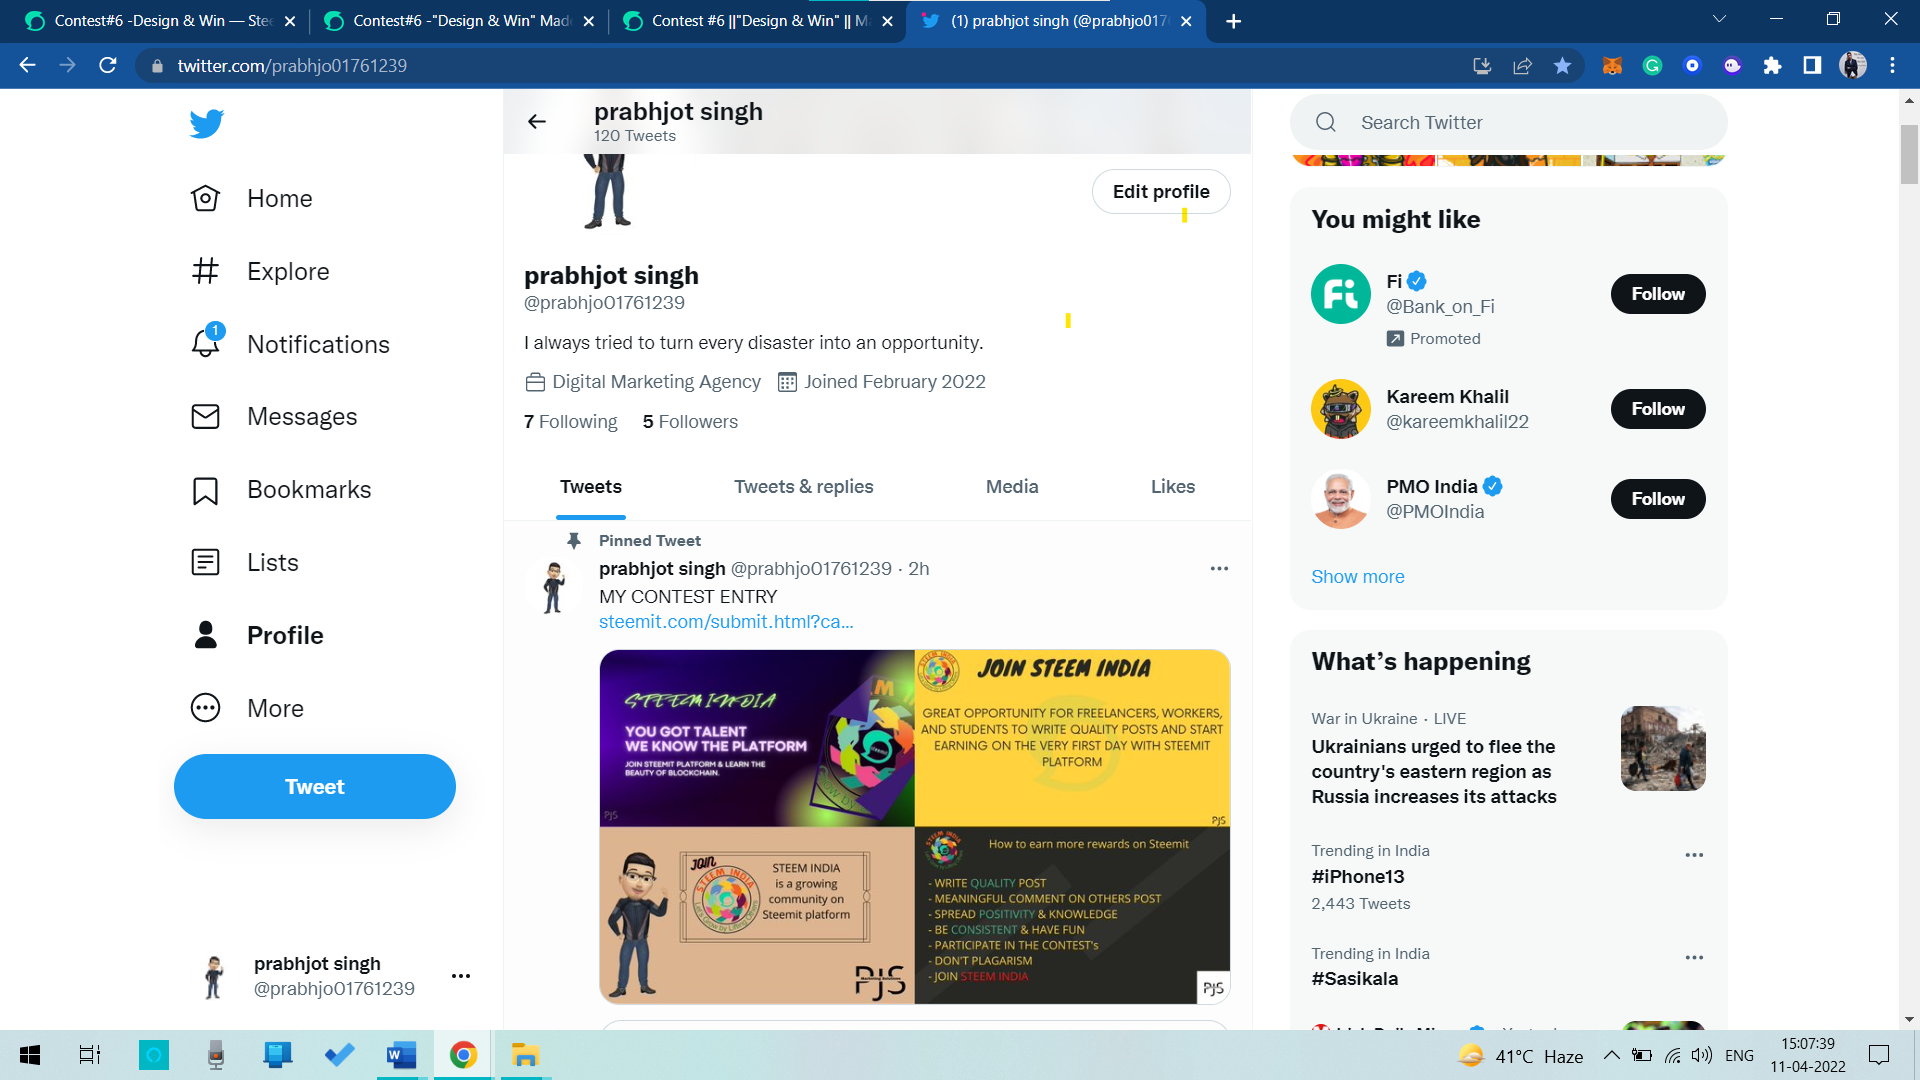This screenshot has height=1080, width=1920.
Task: Click the Edit profile button
Action: pyautogui.click(x=1161, y=192)
